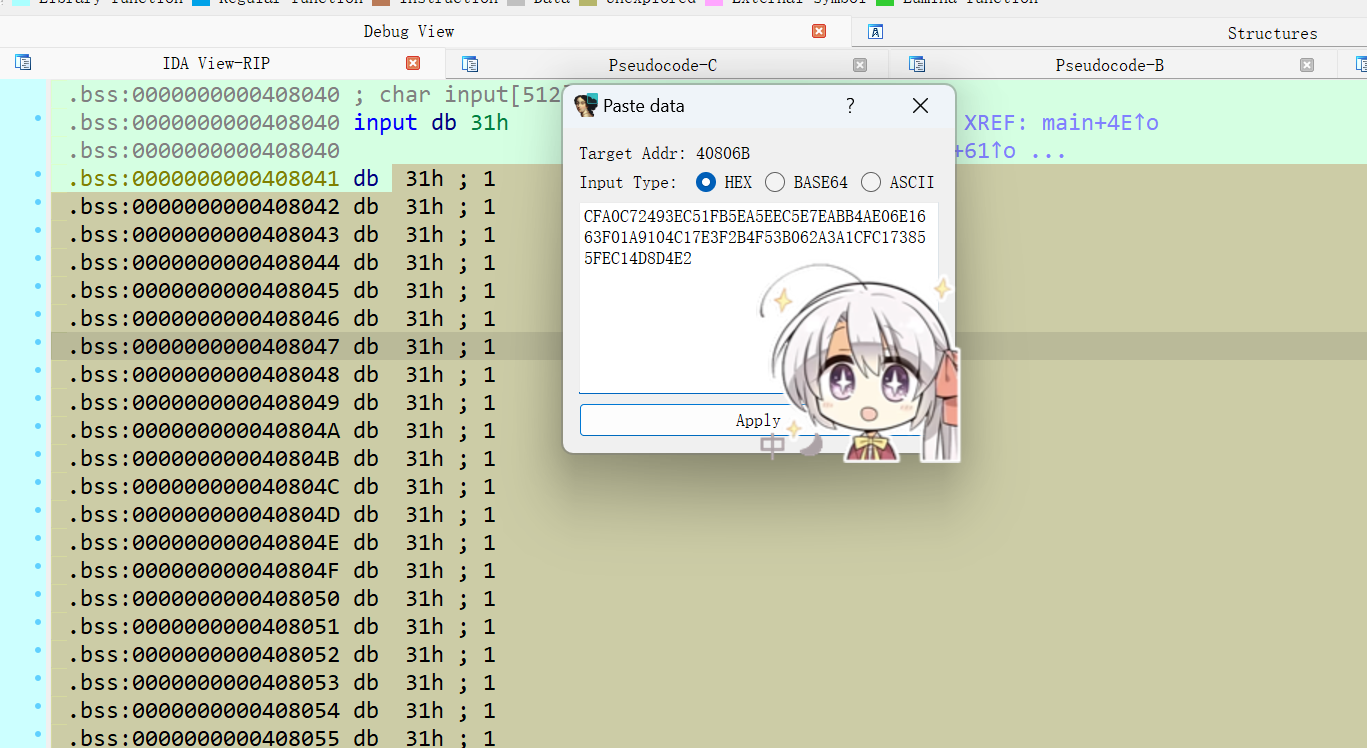1367x748 pixels.
Task: Switch to the Pseudocode-B tab
Action: (x=1109, y=65)
